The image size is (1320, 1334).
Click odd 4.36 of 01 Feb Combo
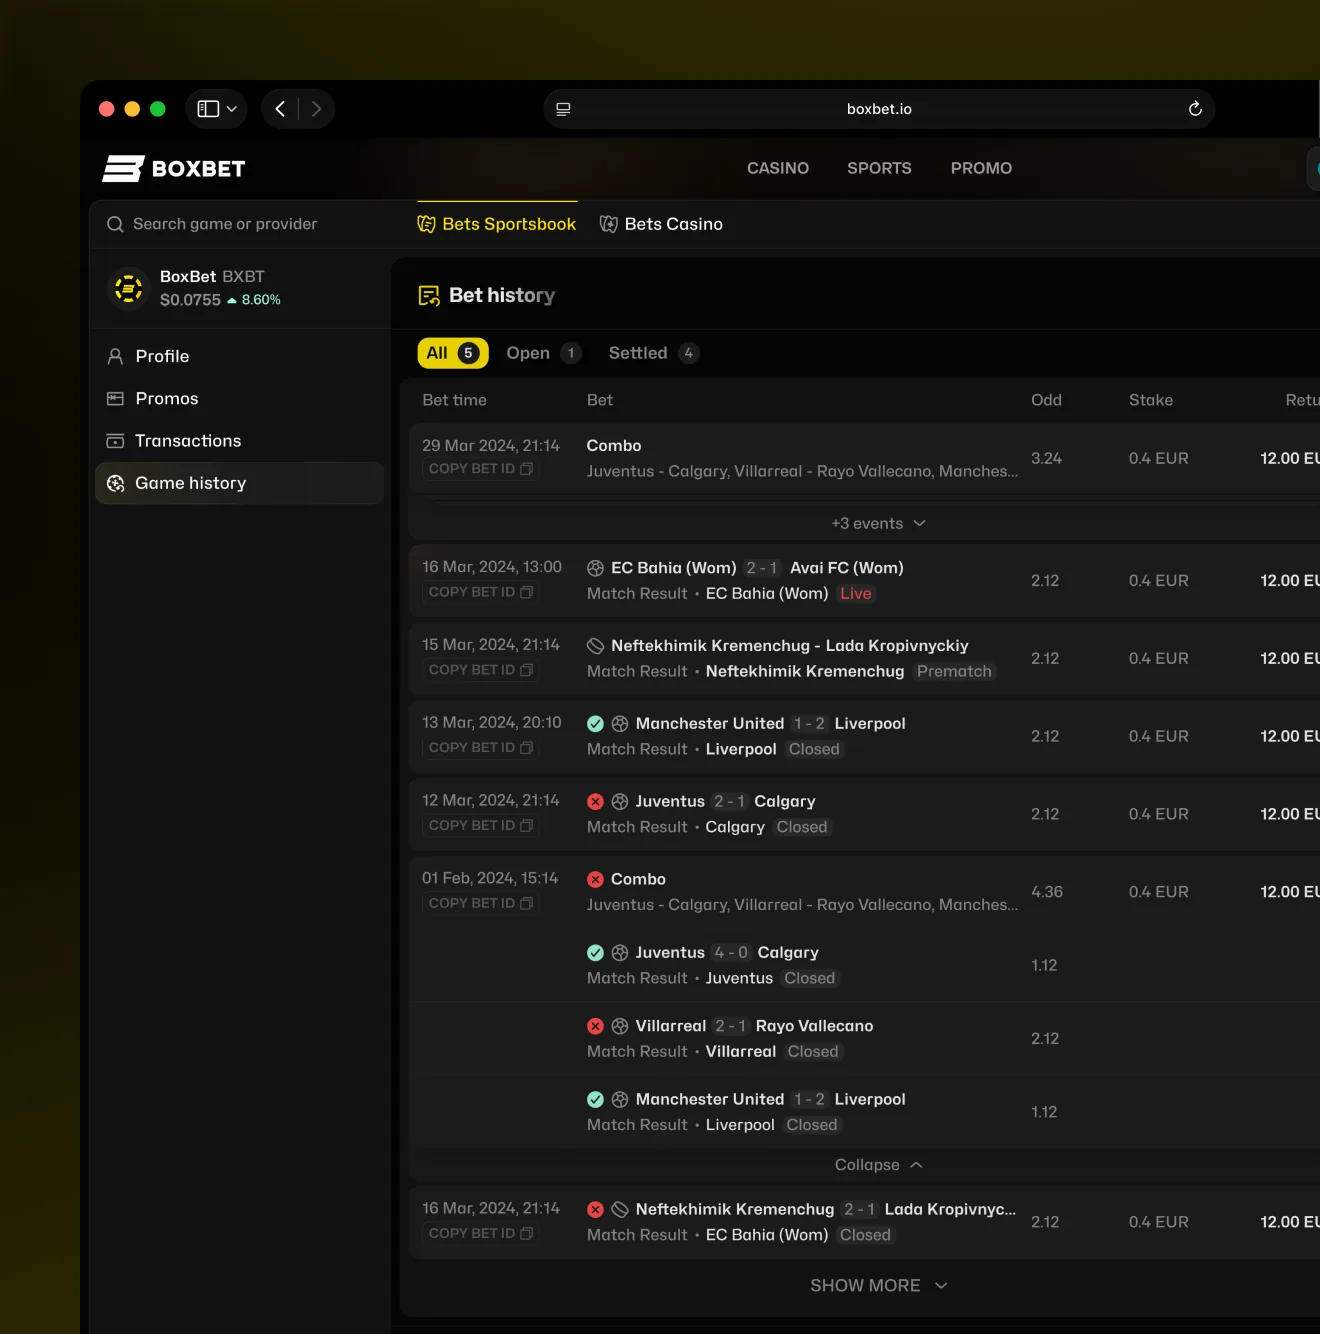(1047, 891)
